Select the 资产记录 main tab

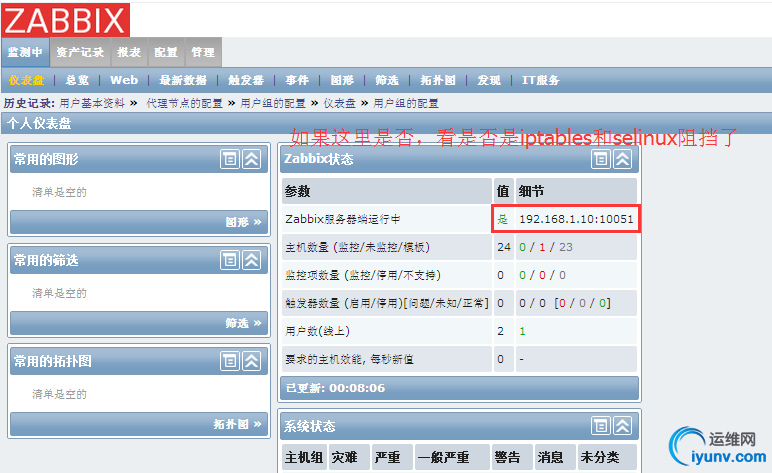point(80,52)
